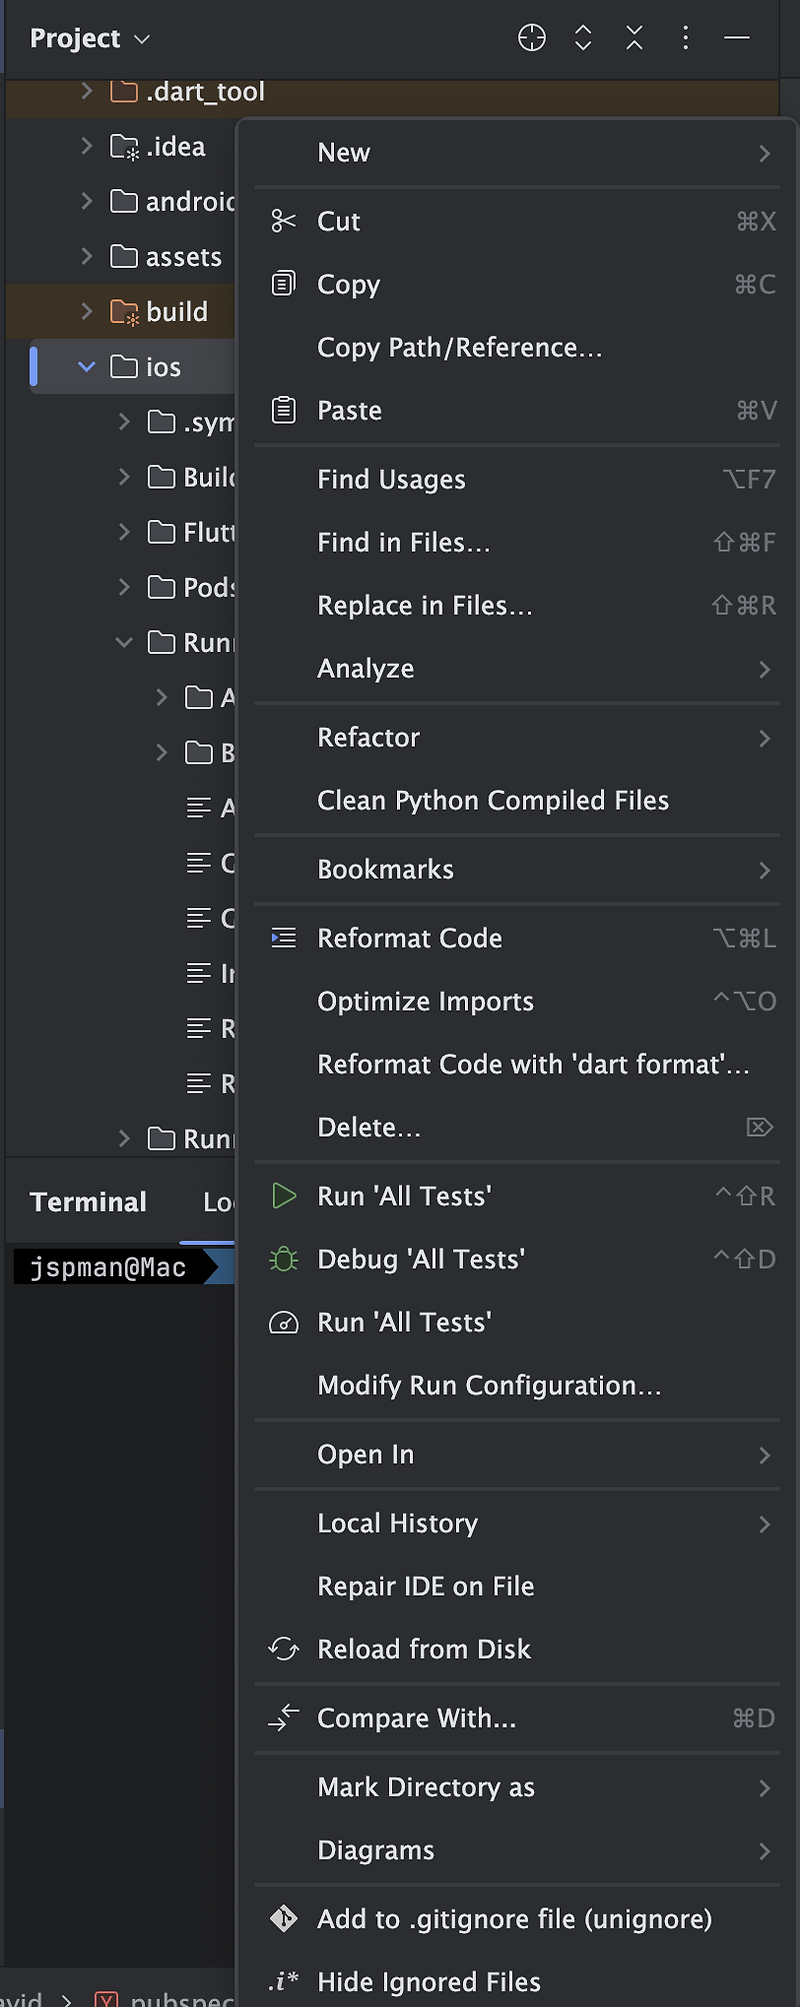Image resolution: width=800 pixels, height=2007 pixels.
Task: Click the Collapse All icon in Project header
Action: [x=634, y=38]
